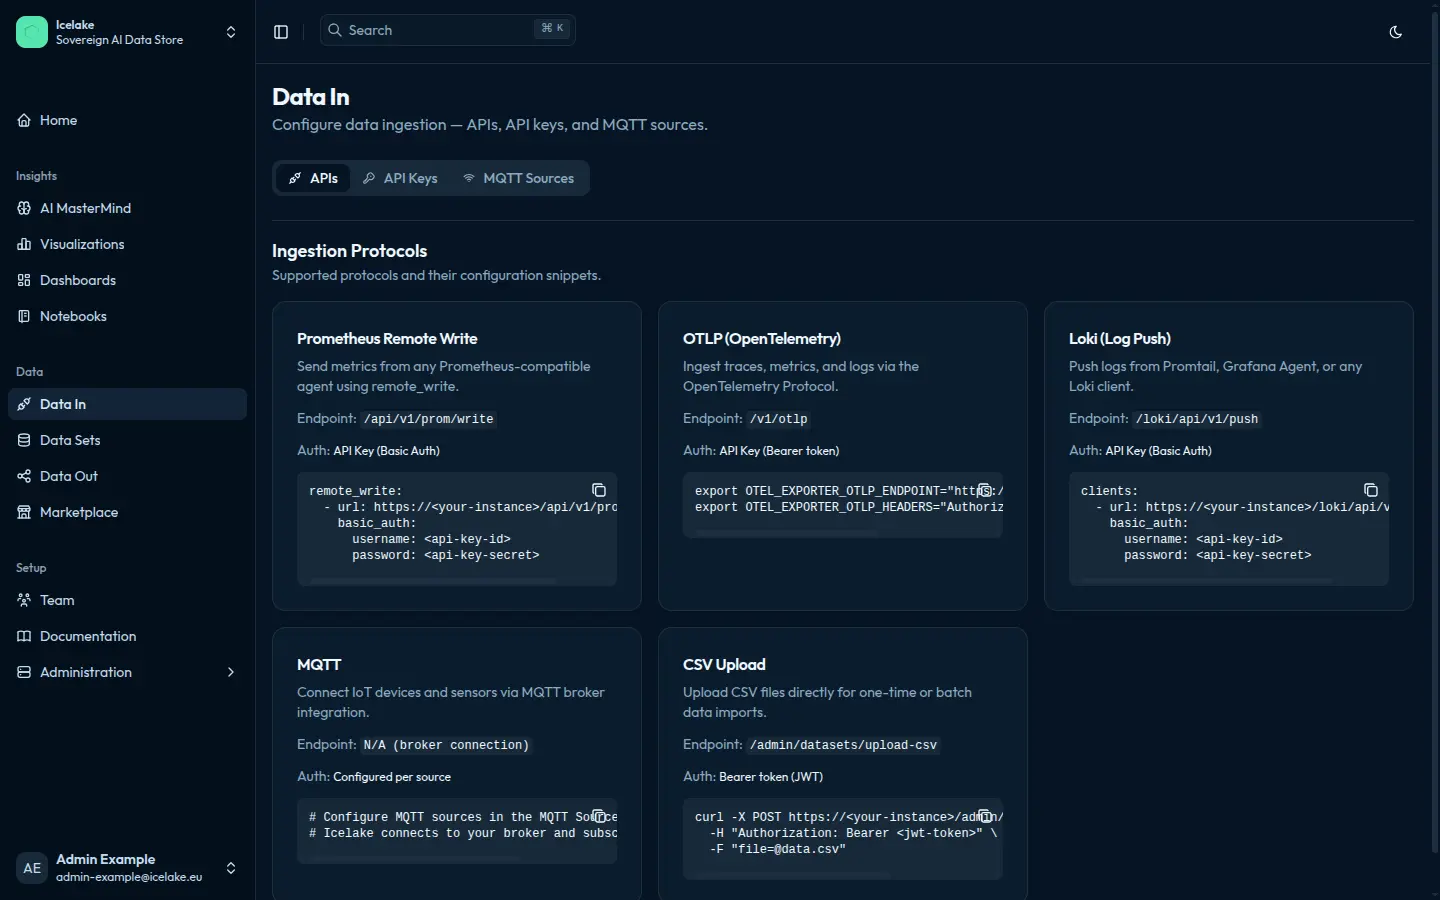Open the Icelake workspace switcher

pos(231,32)
